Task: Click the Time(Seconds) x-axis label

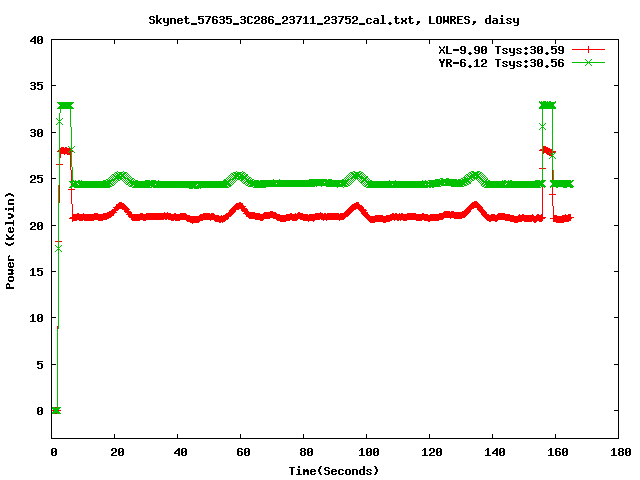Action: pyautogui.click(x=334, y=471)
